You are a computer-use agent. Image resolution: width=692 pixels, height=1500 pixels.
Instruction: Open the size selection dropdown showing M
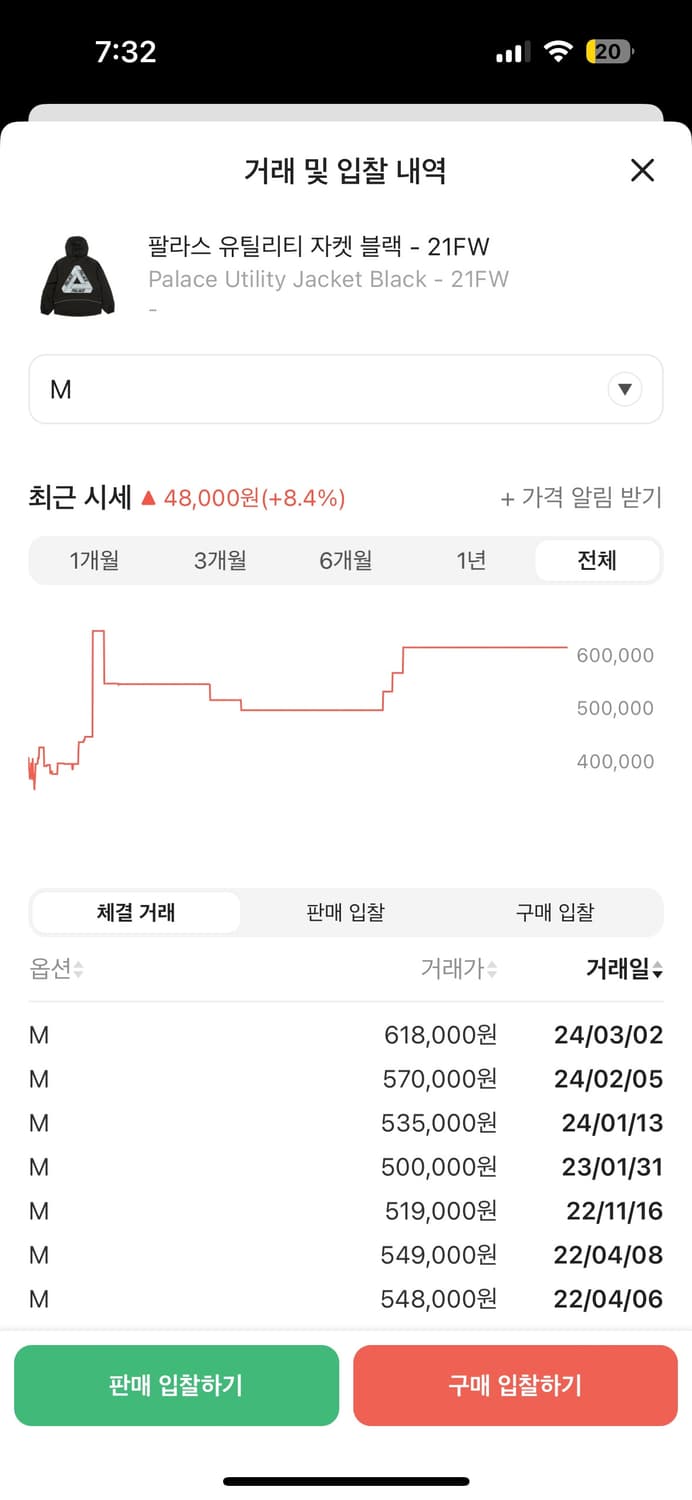coord(345,389)
